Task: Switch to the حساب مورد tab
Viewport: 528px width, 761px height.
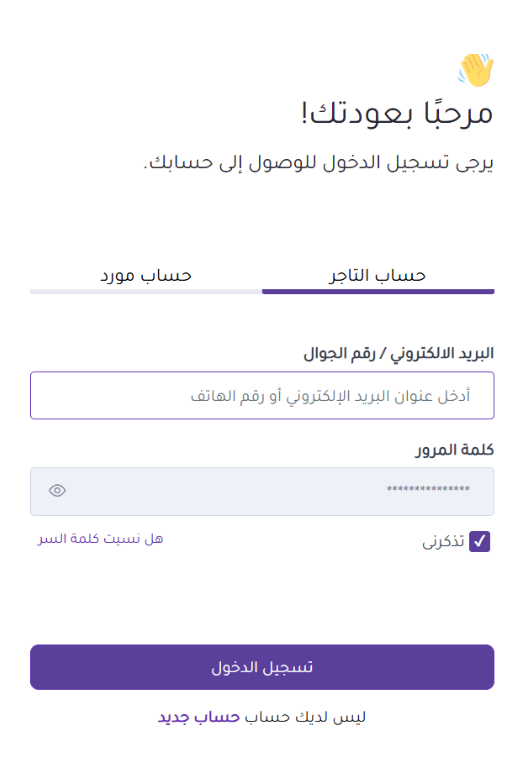Action: pyautogui.click(x=146, y=276)
